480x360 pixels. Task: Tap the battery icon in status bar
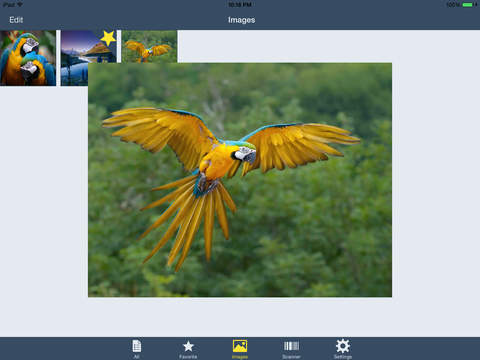[468, 5]
